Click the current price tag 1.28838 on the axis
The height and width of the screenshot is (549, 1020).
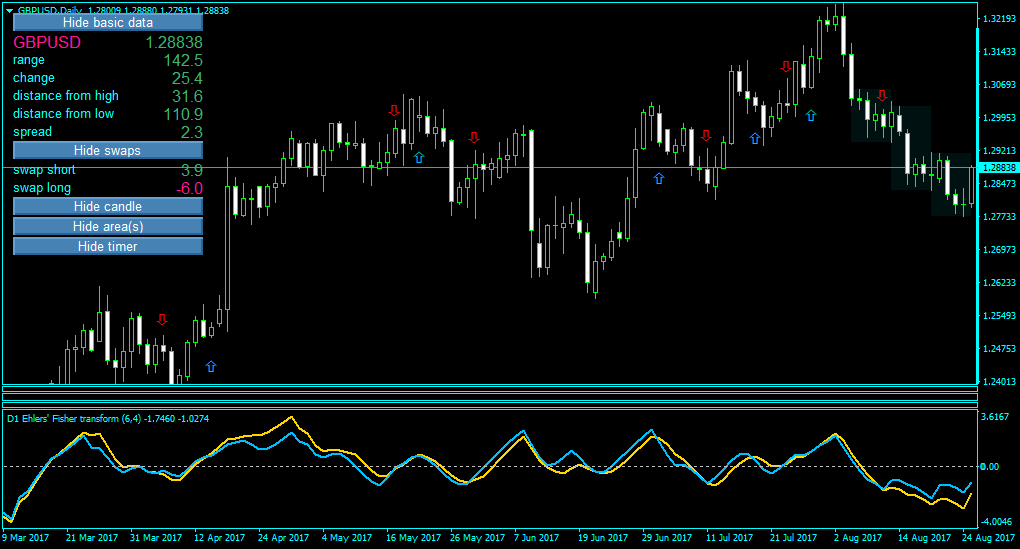[999, 168]
